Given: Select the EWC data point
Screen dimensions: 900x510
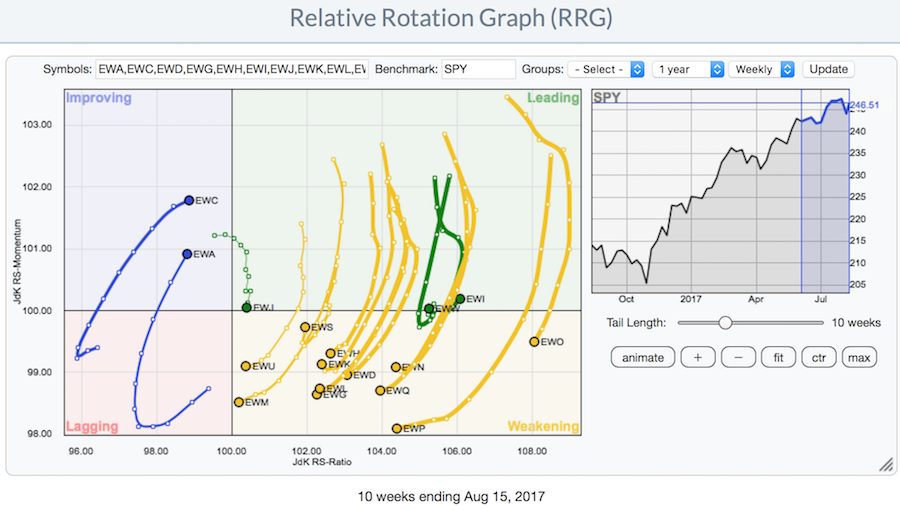Looking at the screenshot, I should click(189, 200).
